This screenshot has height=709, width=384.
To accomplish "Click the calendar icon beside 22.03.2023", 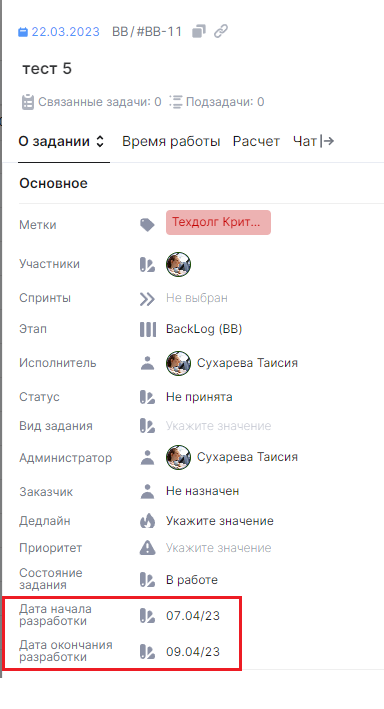I will 23,32.
